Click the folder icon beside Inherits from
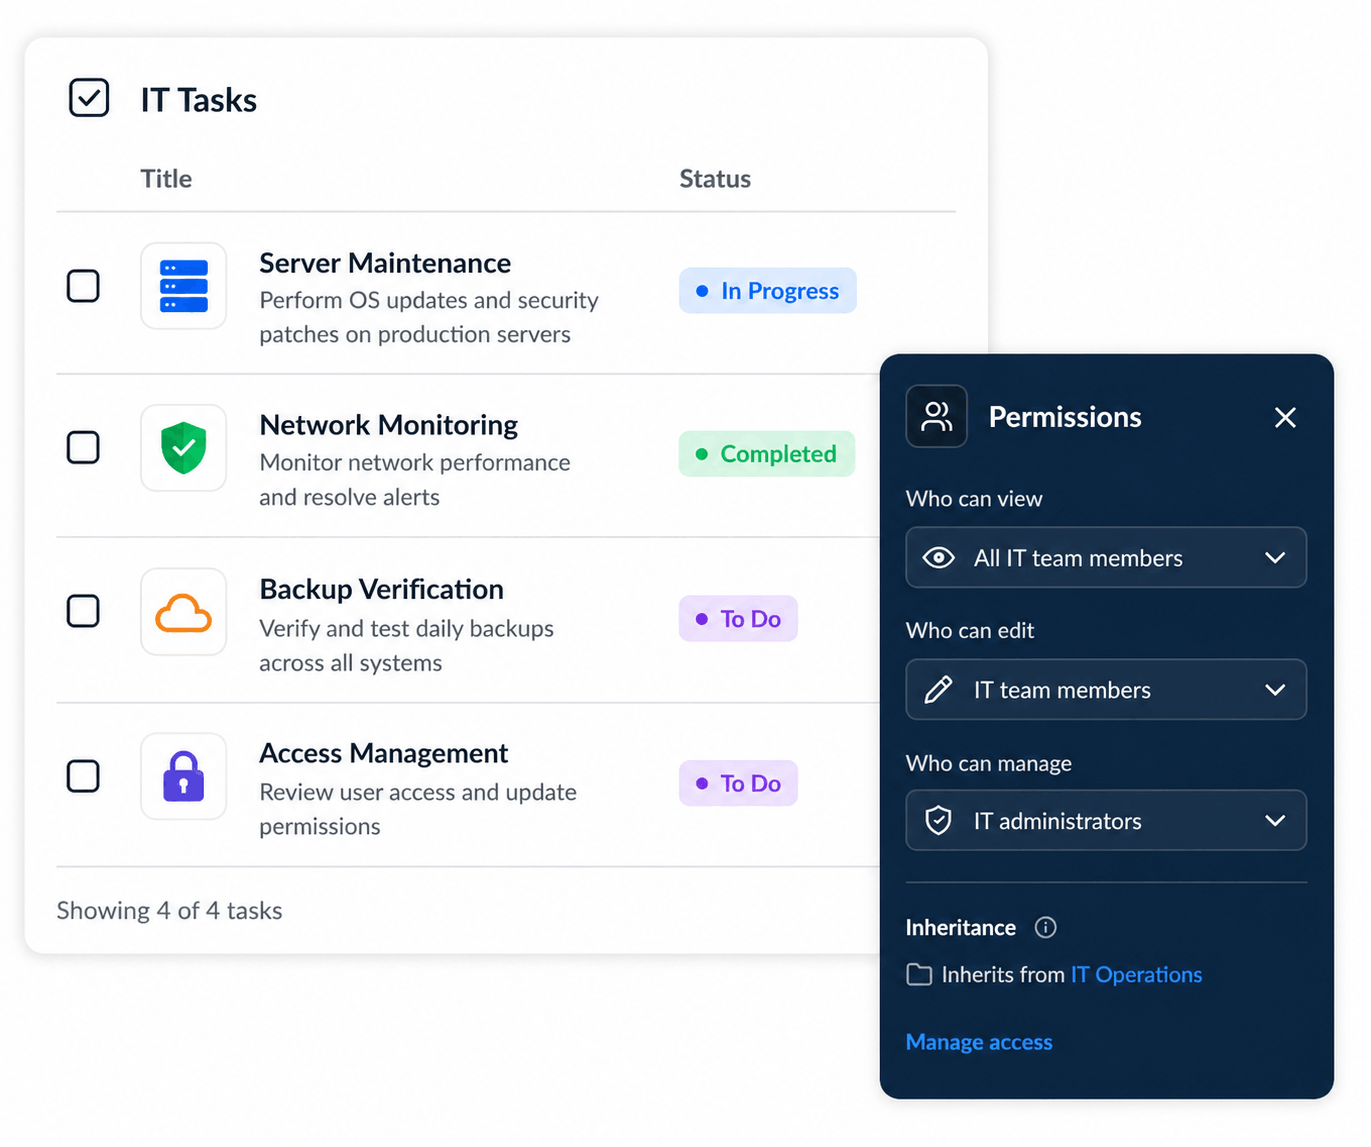The width and height of the screenshot is (1371, 1147). tap(919, 975)
